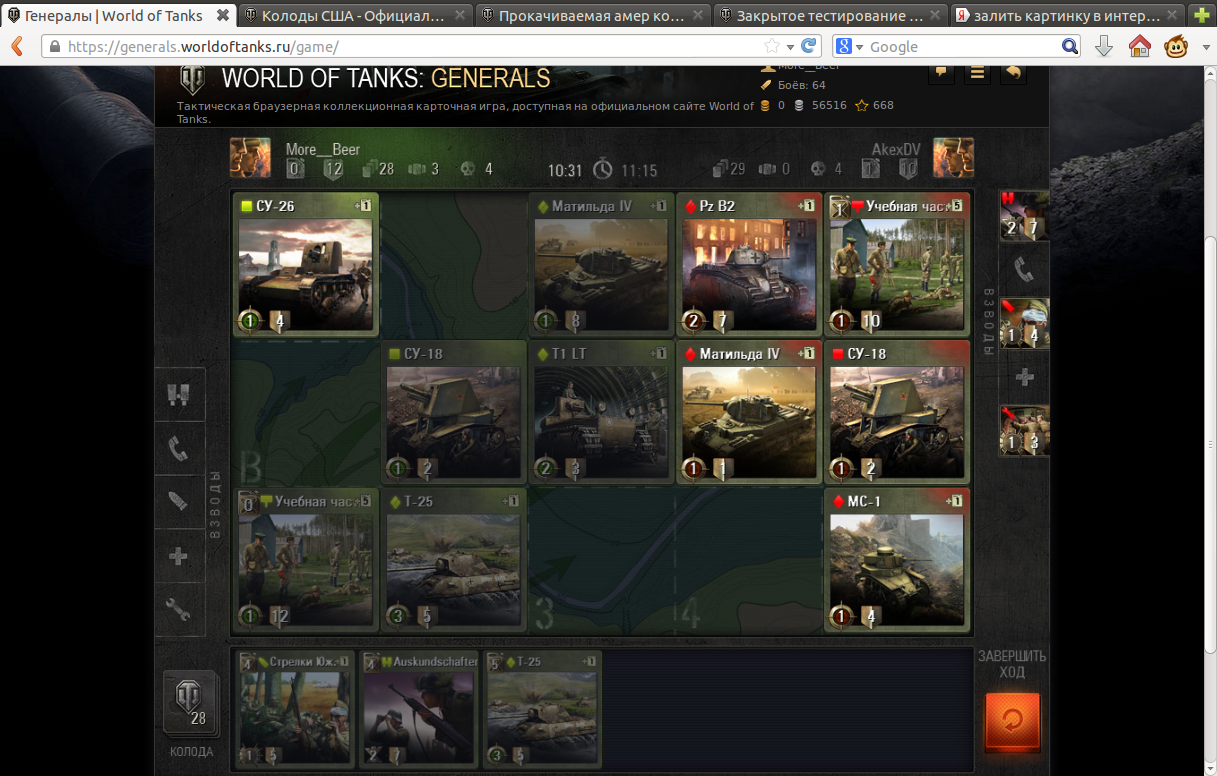Close the Генералы World of Tanks tab

click(x=222, y=16)
